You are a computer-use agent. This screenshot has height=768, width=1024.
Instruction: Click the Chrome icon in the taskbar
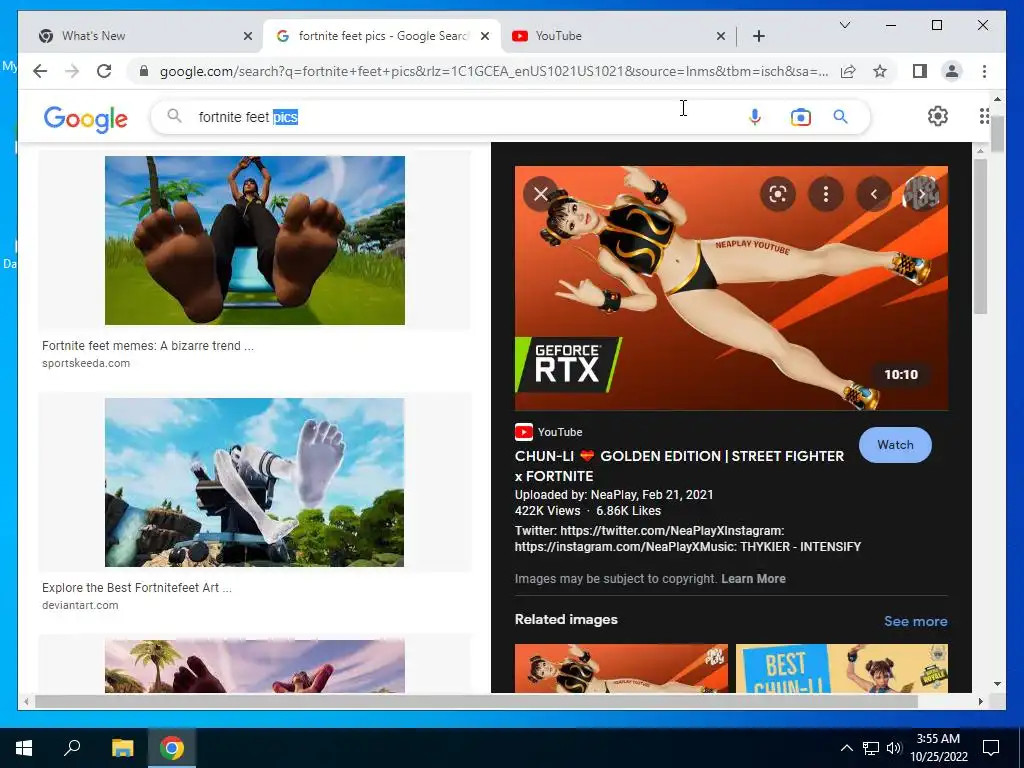coord(172,748)
